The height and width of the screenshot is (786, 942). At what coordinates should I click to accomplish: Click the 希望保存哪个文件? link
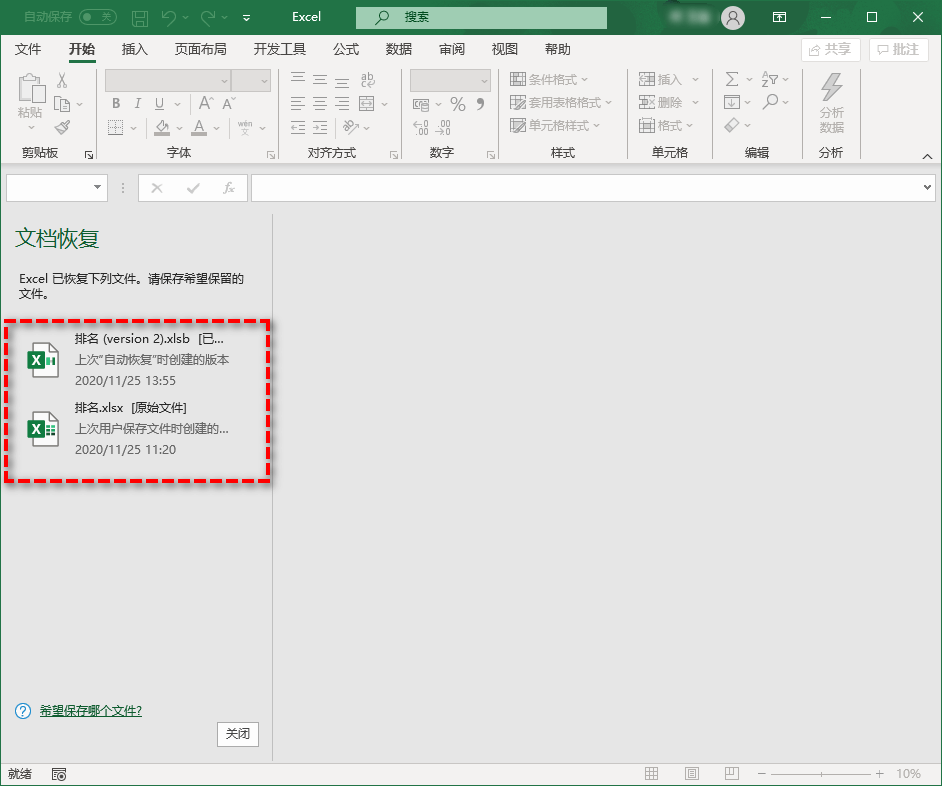coord(90,711)
